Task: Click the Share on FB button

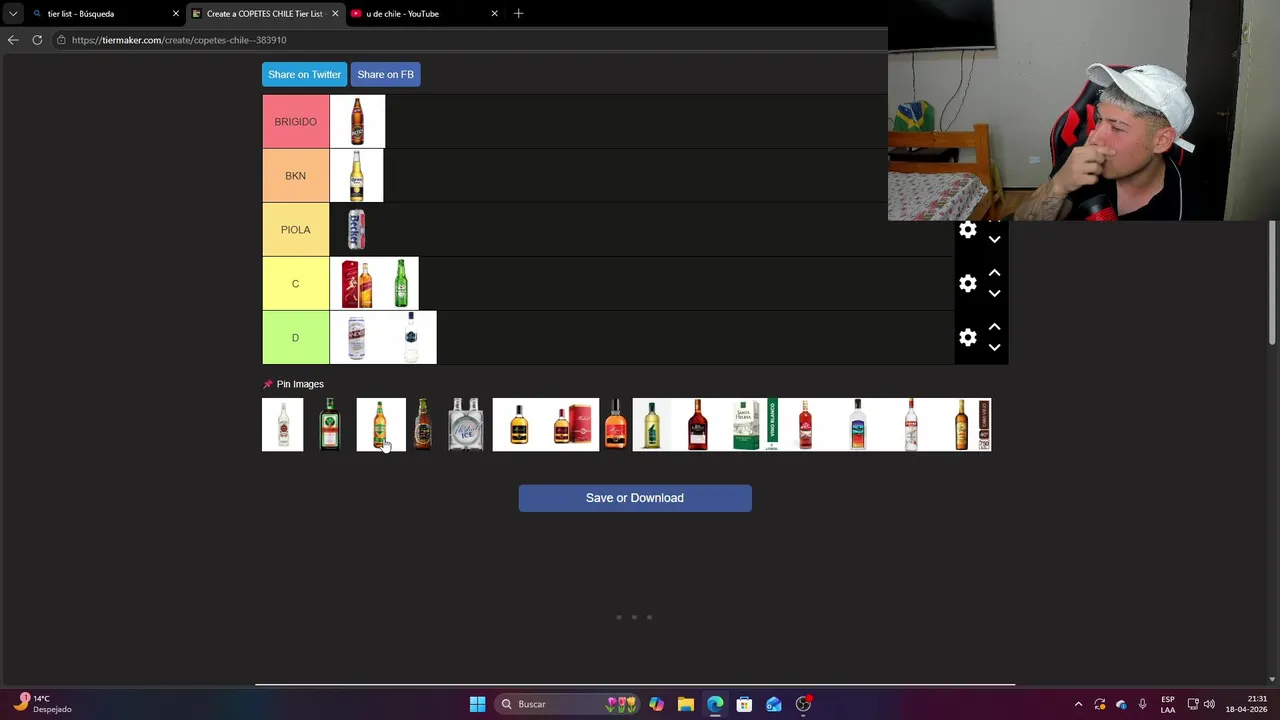Action: 385,74
